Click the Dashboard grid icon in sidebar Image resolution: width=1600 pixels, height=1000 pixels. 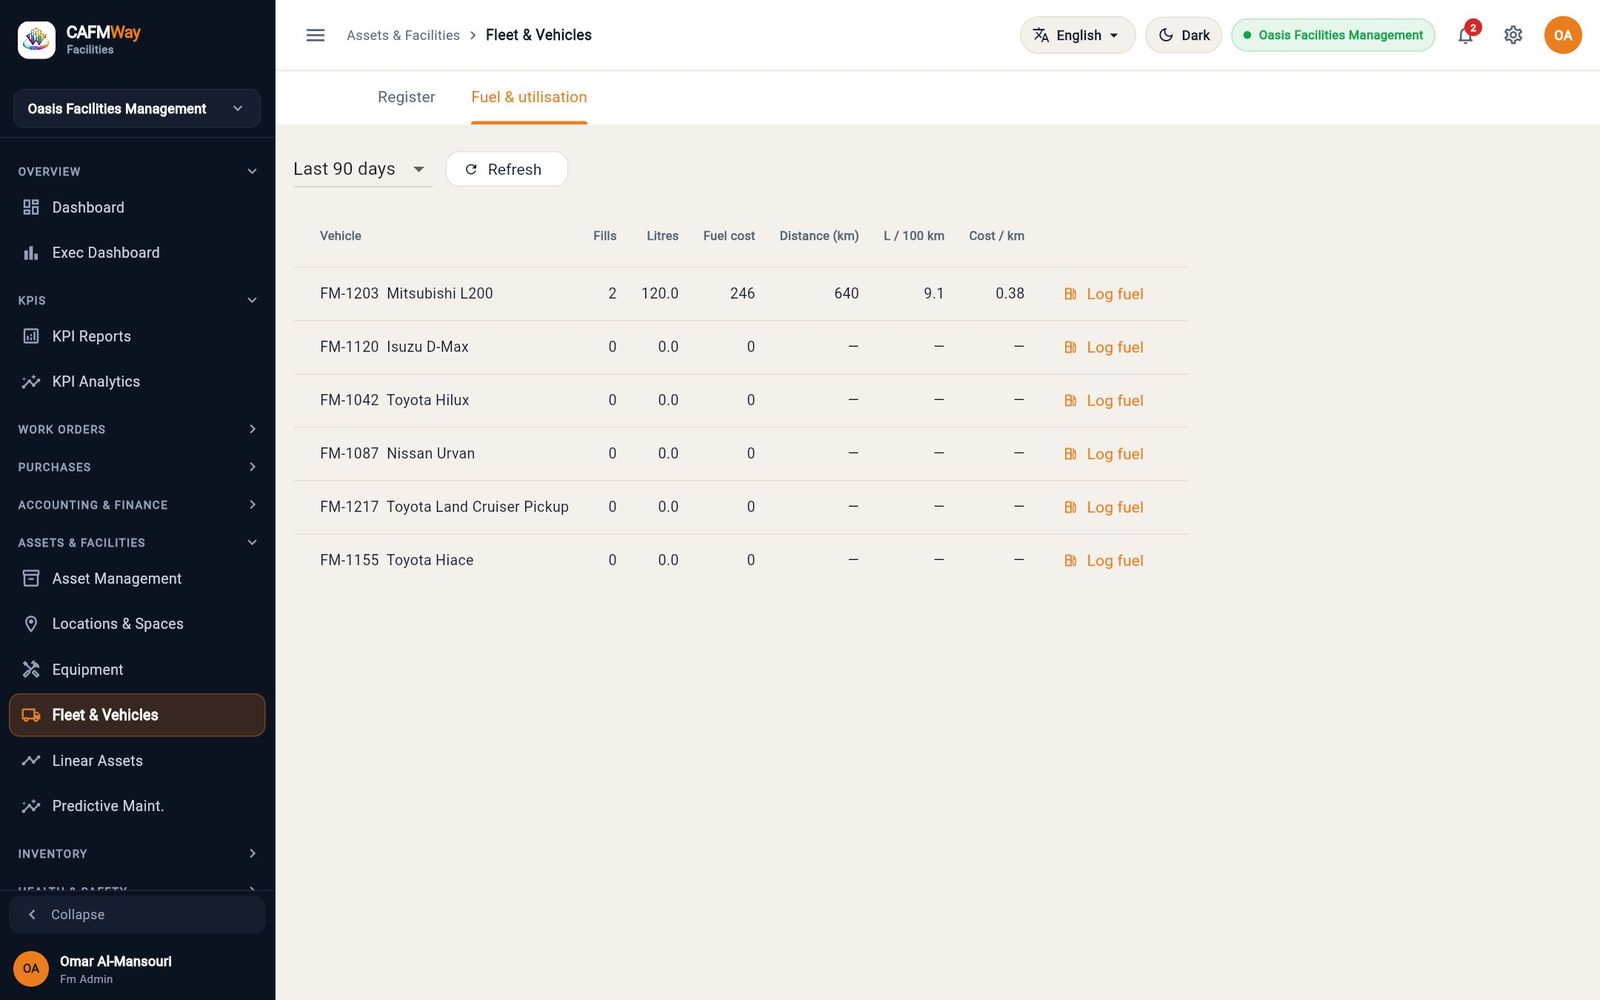(x=31, y=207)
